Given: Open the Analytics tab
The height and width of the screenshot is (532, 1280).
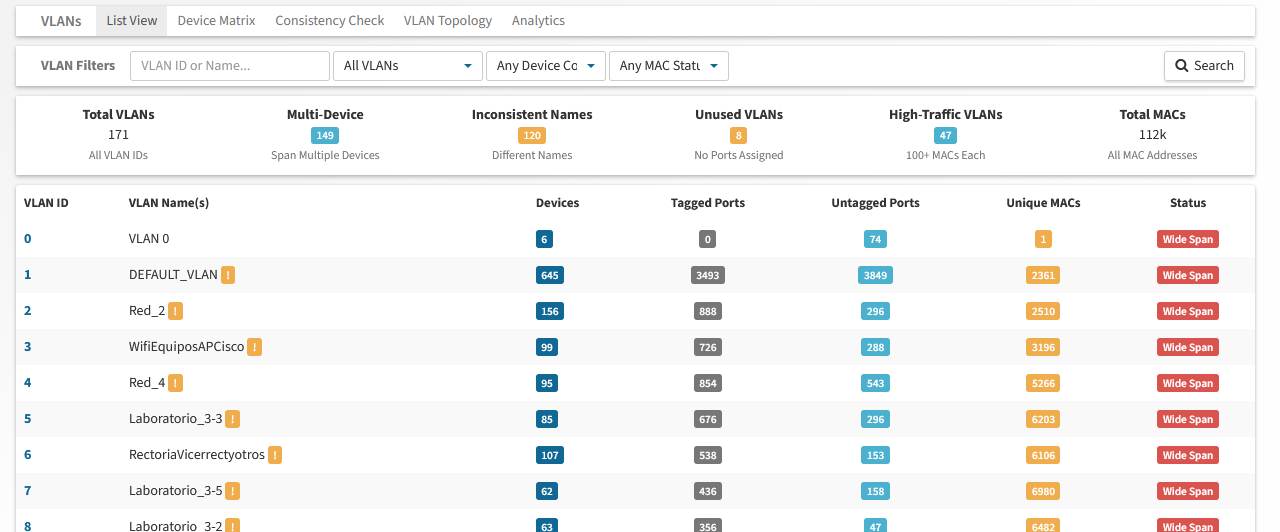Looking at the screenshot, I should (x=538, y=21).
